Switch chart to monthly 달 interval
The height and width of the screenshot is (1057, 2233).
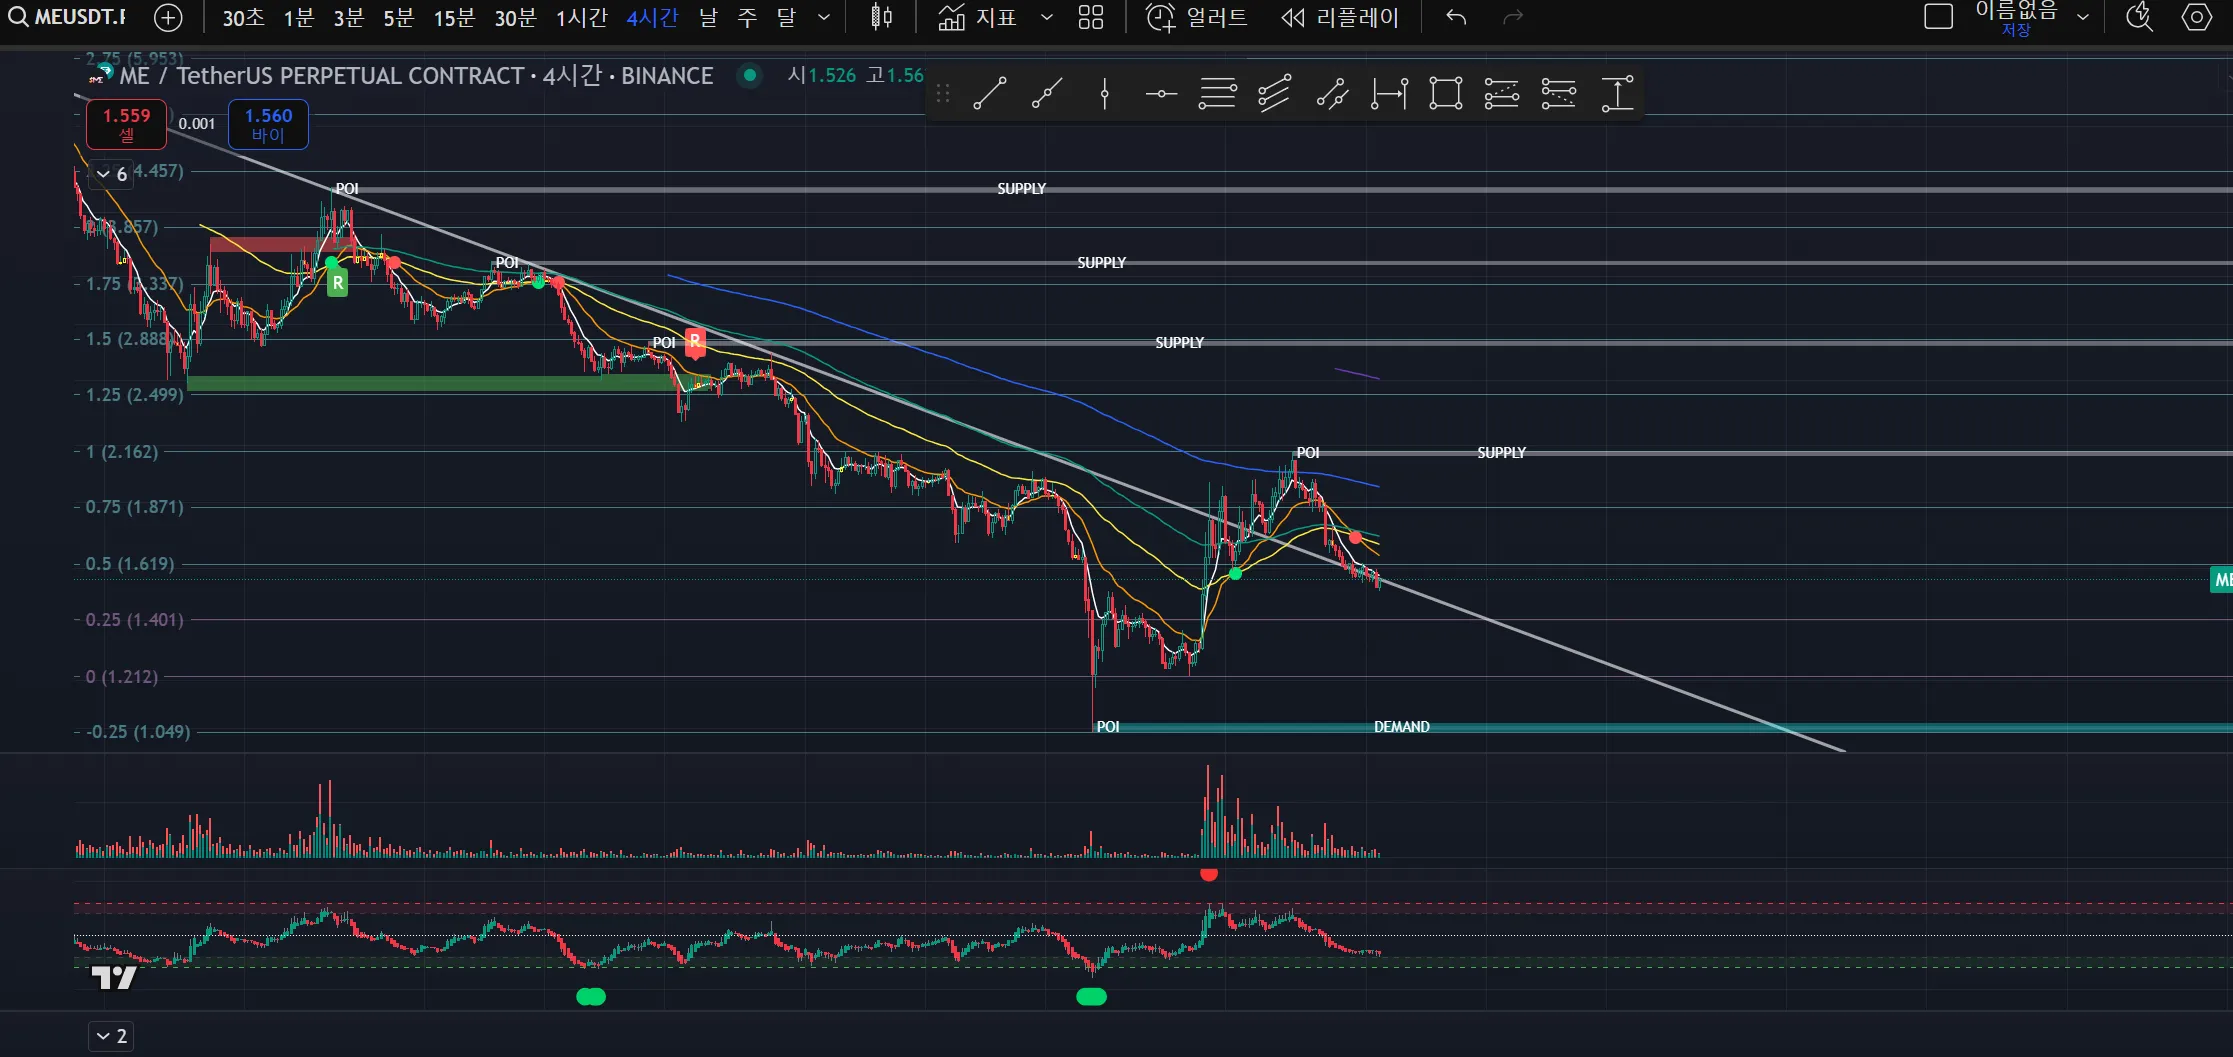(786, 18)
